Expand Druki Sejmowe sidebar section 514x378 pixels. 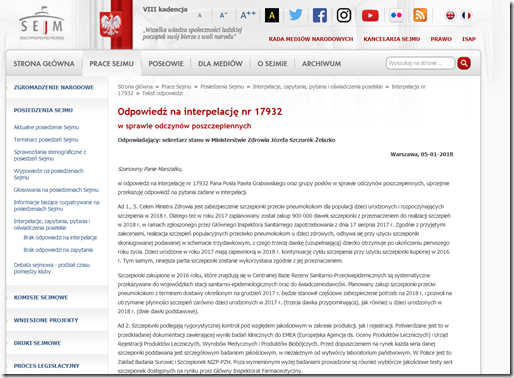click(37, 343)
